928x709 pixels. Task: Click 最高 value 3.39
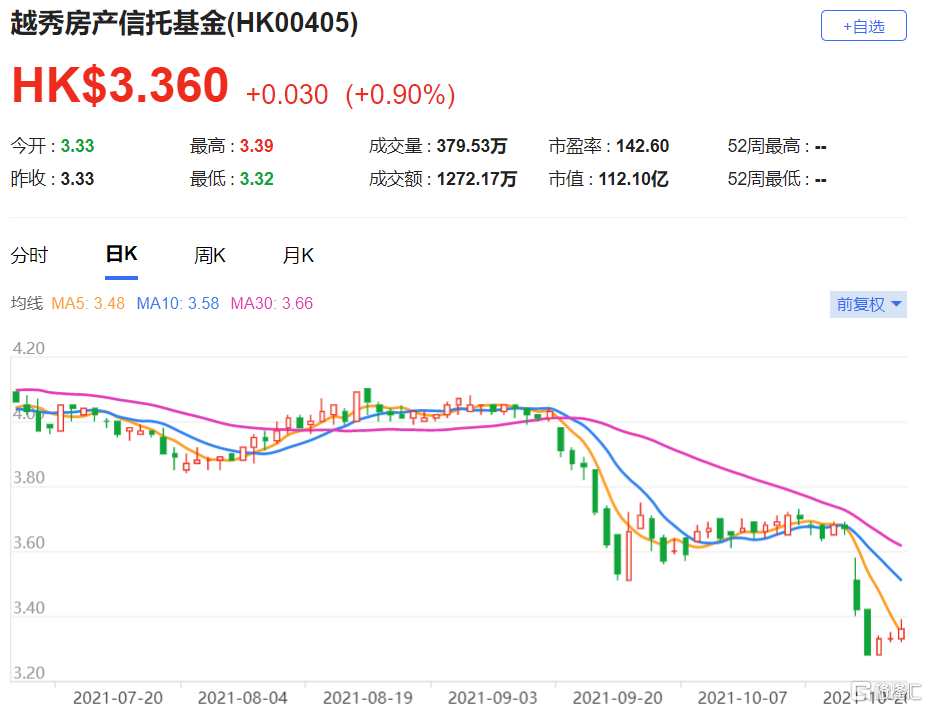tap(256, 146)
